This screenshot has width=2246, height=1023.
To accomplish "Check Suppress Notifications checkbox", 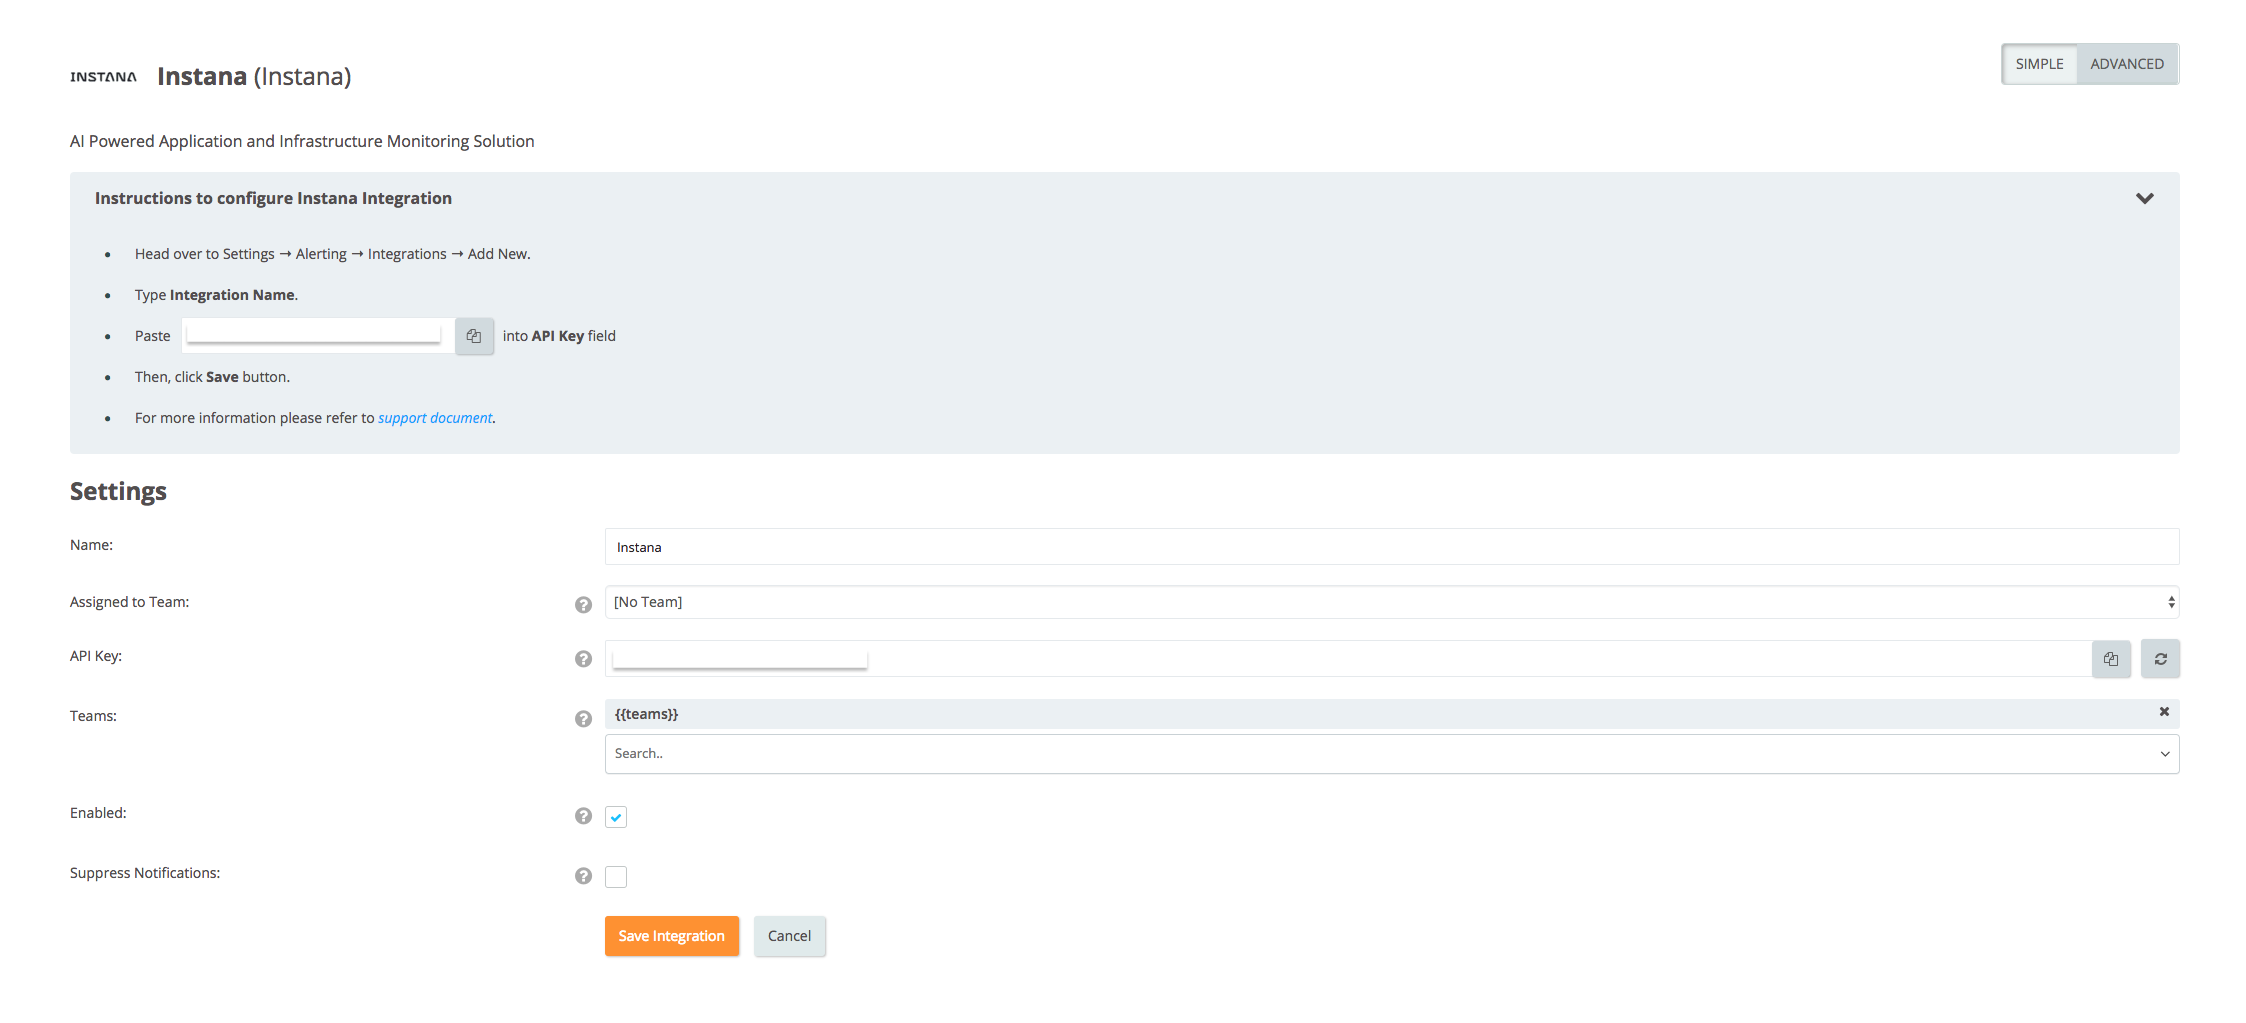I will (616, 877).
